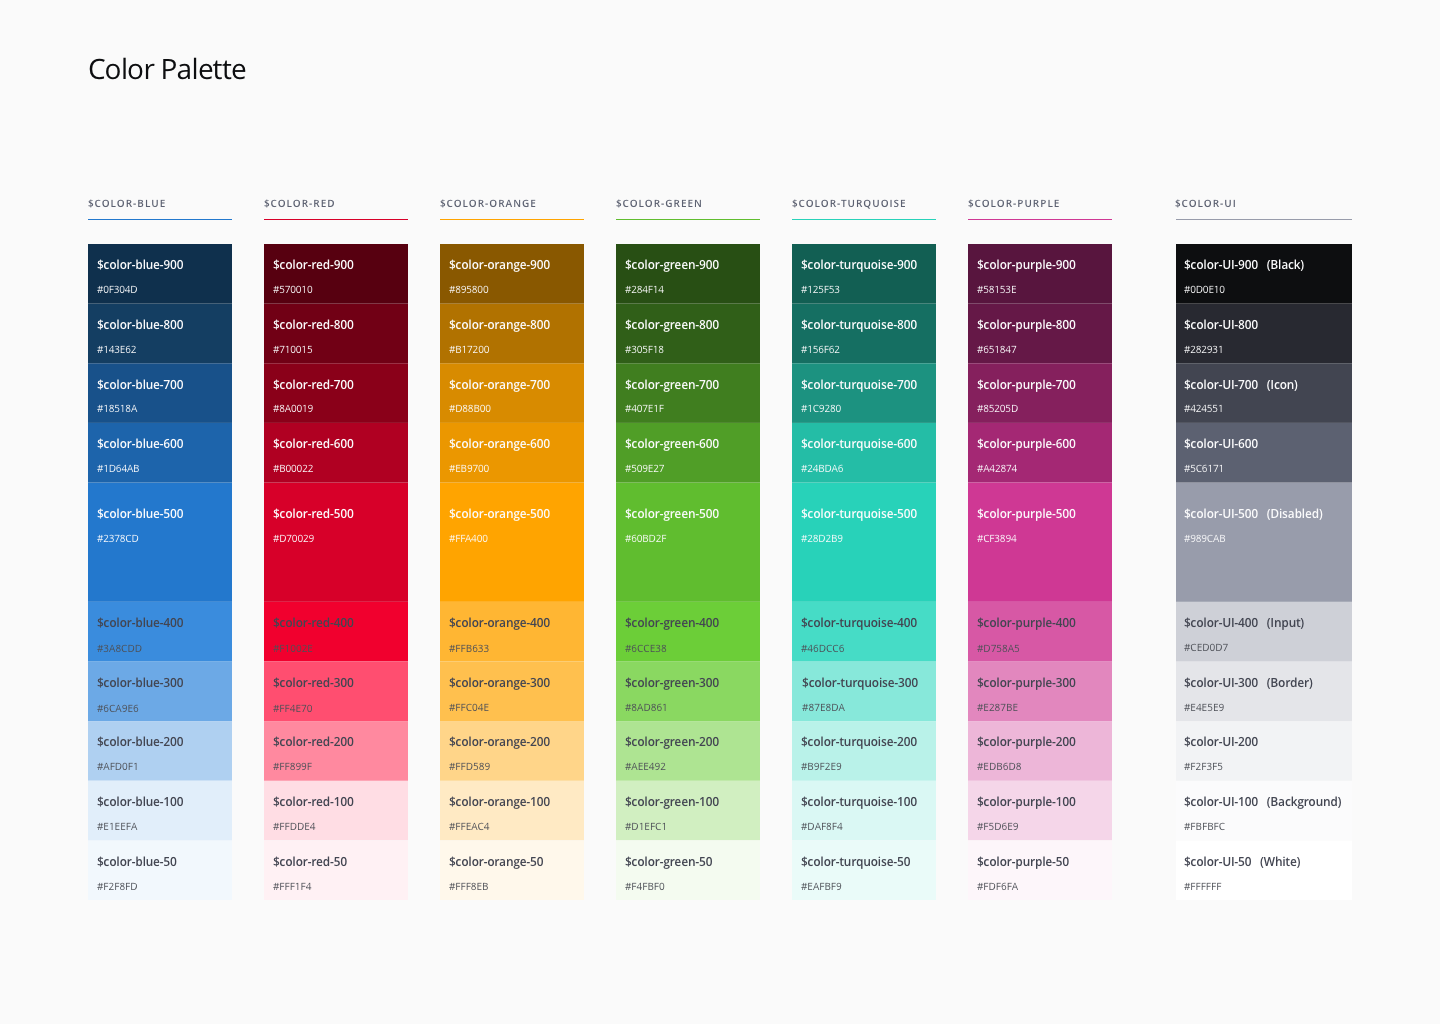The height and width of the screenshot is (1024, 1440).
Task: Select the $color-red-900 swatch
Action: tap(336, 274)
